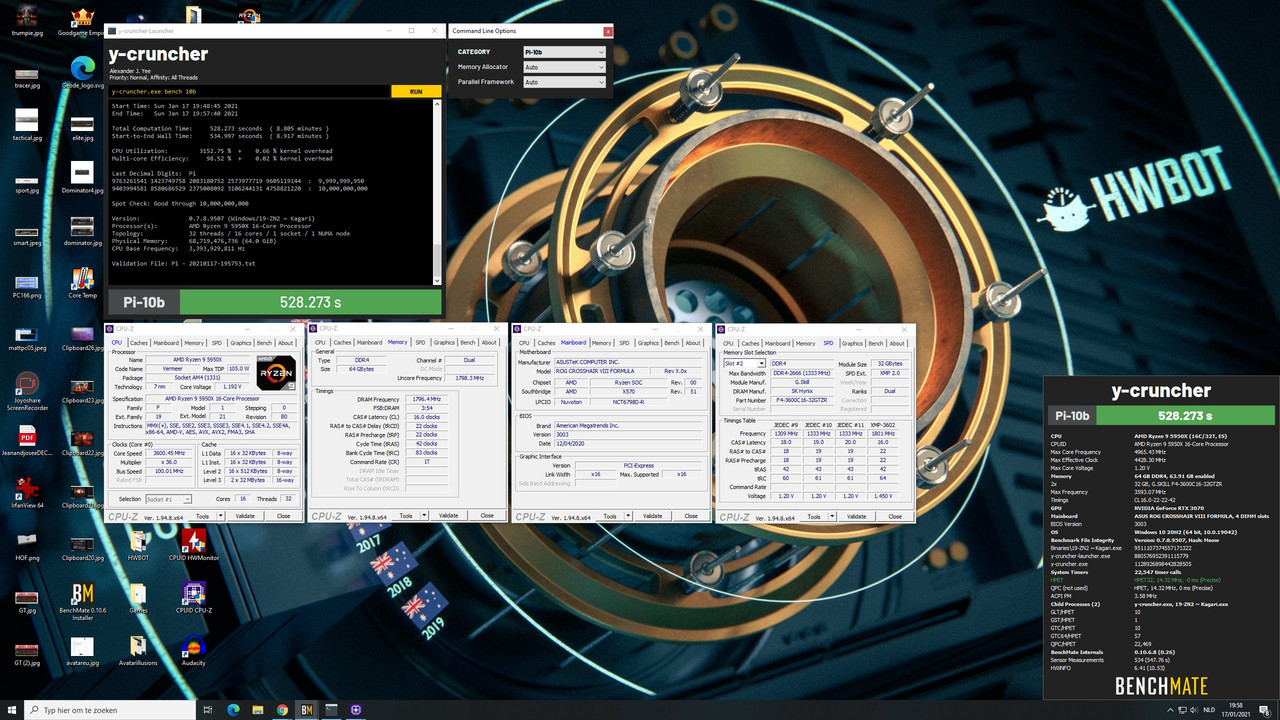The image size is (1280, 720).
Task: Open Dominator4.jpg image file
Action: 82,177
